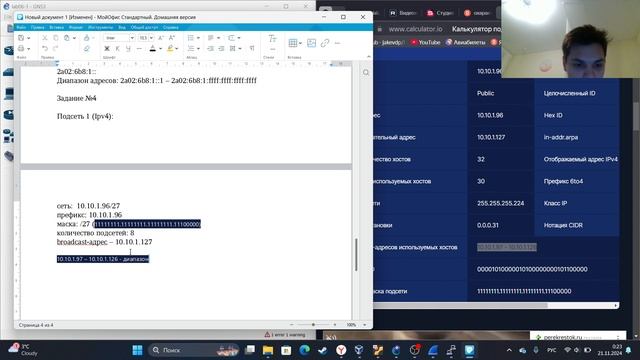This screenshot has height=360, width=640.
Task: Click the Print icon
Action: pos(21,49)
